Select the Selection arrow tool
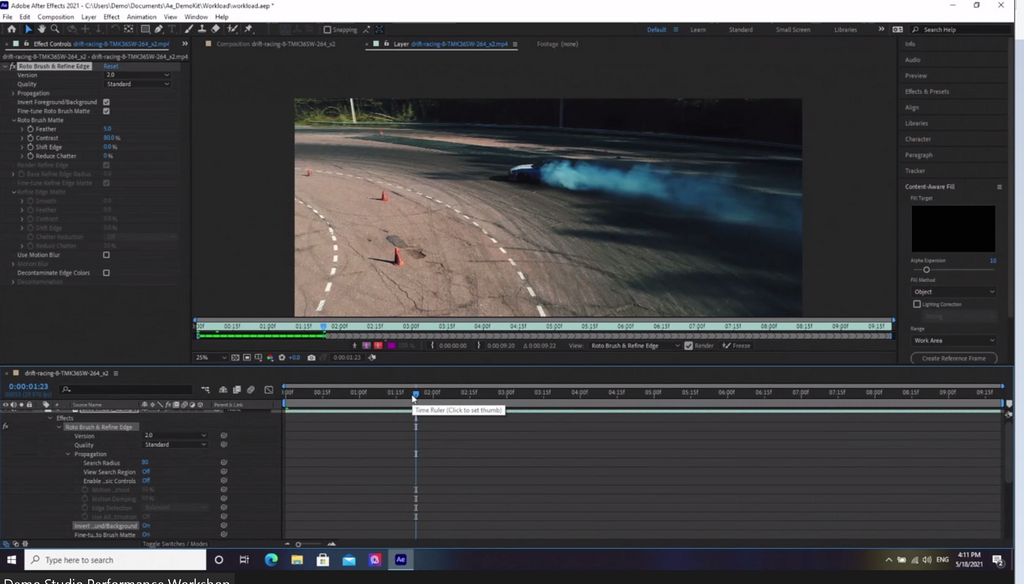 point(28,29)
